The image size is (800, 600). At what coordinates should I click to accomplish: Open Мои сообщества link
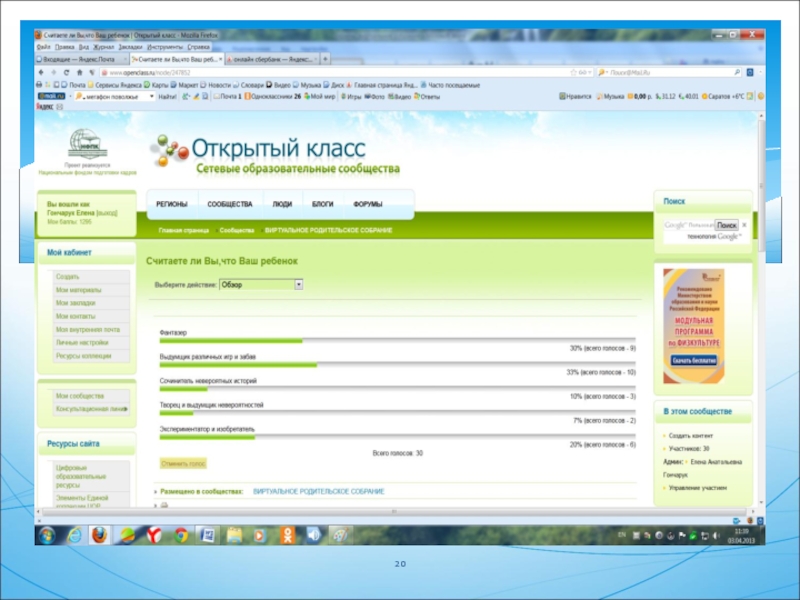(x=80, y=396)
